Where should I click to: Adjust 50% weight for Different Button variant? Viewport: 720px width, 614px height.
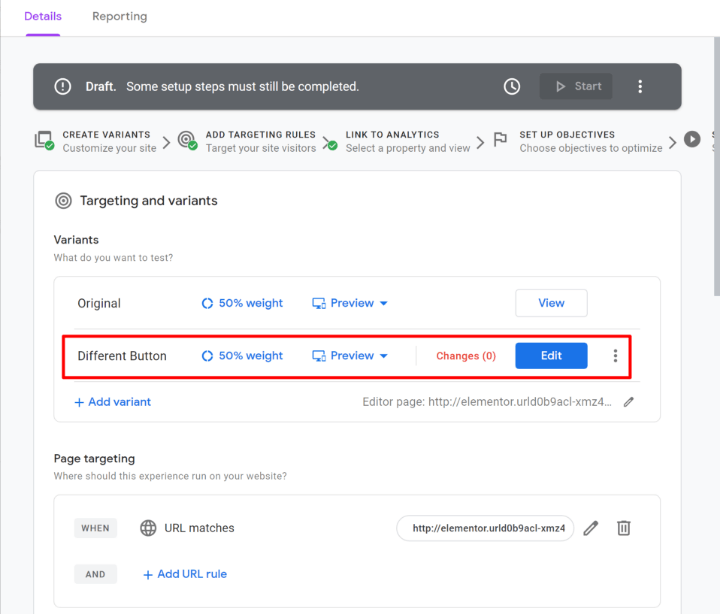(242, 356)
